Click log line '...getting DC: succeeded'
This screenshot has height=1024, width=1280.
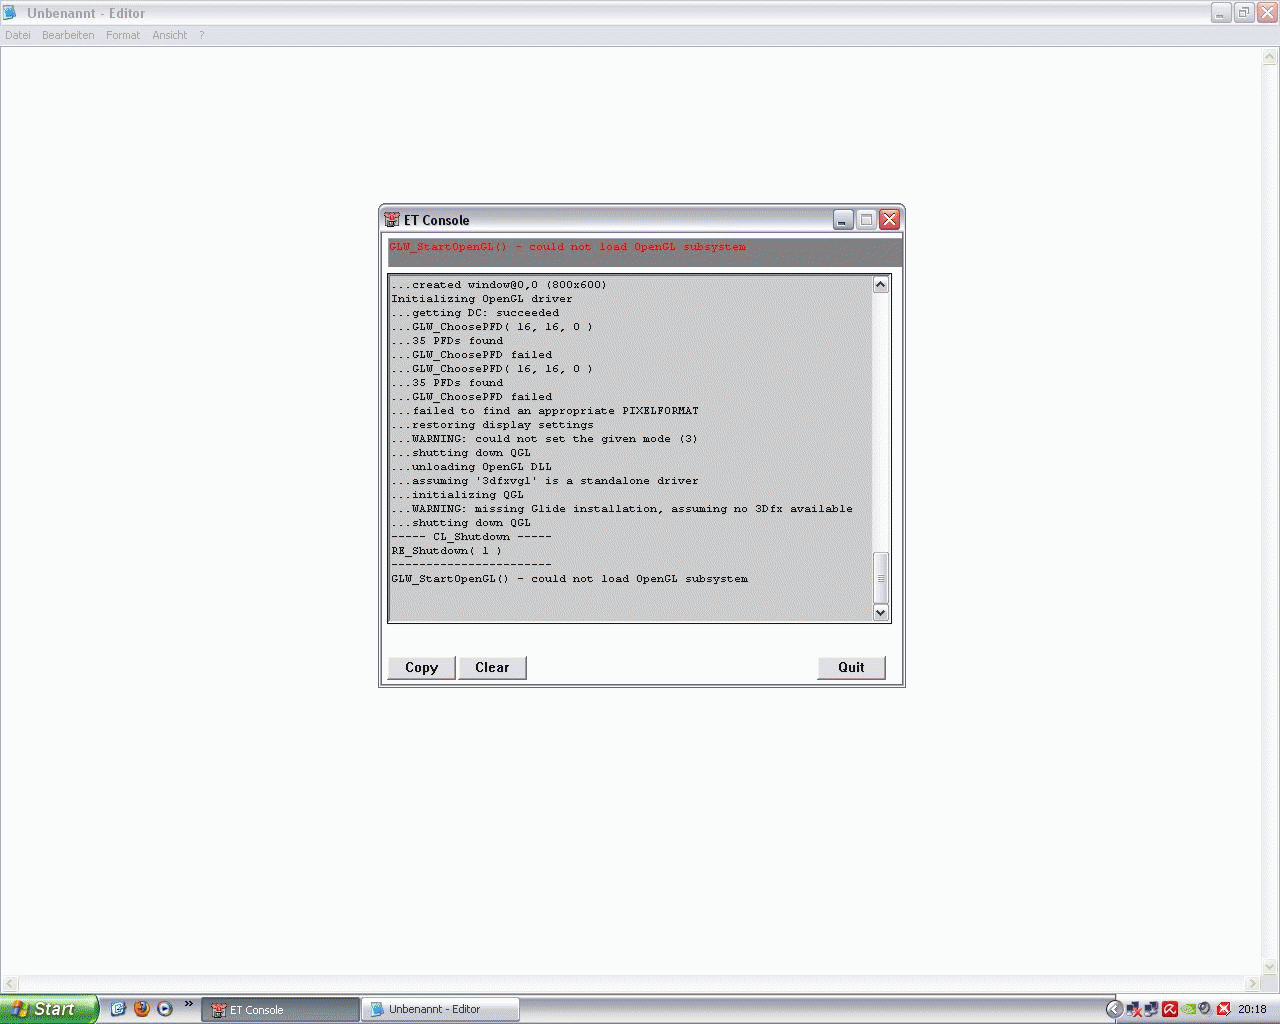click(x=476, y=313)
